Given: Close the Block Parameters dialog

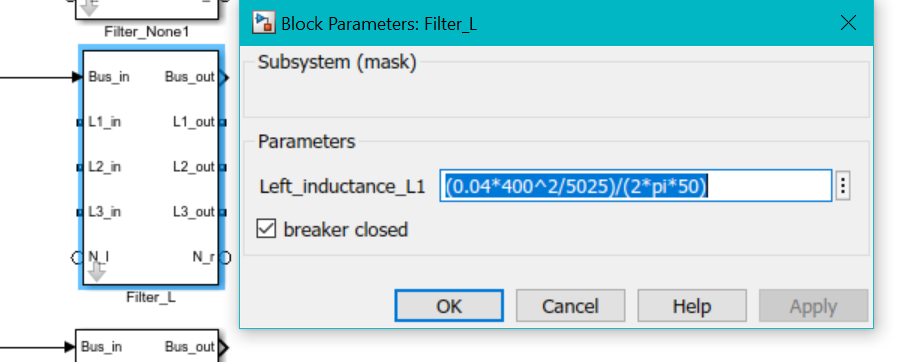Looking at the screenshot, I should point(848,23).
